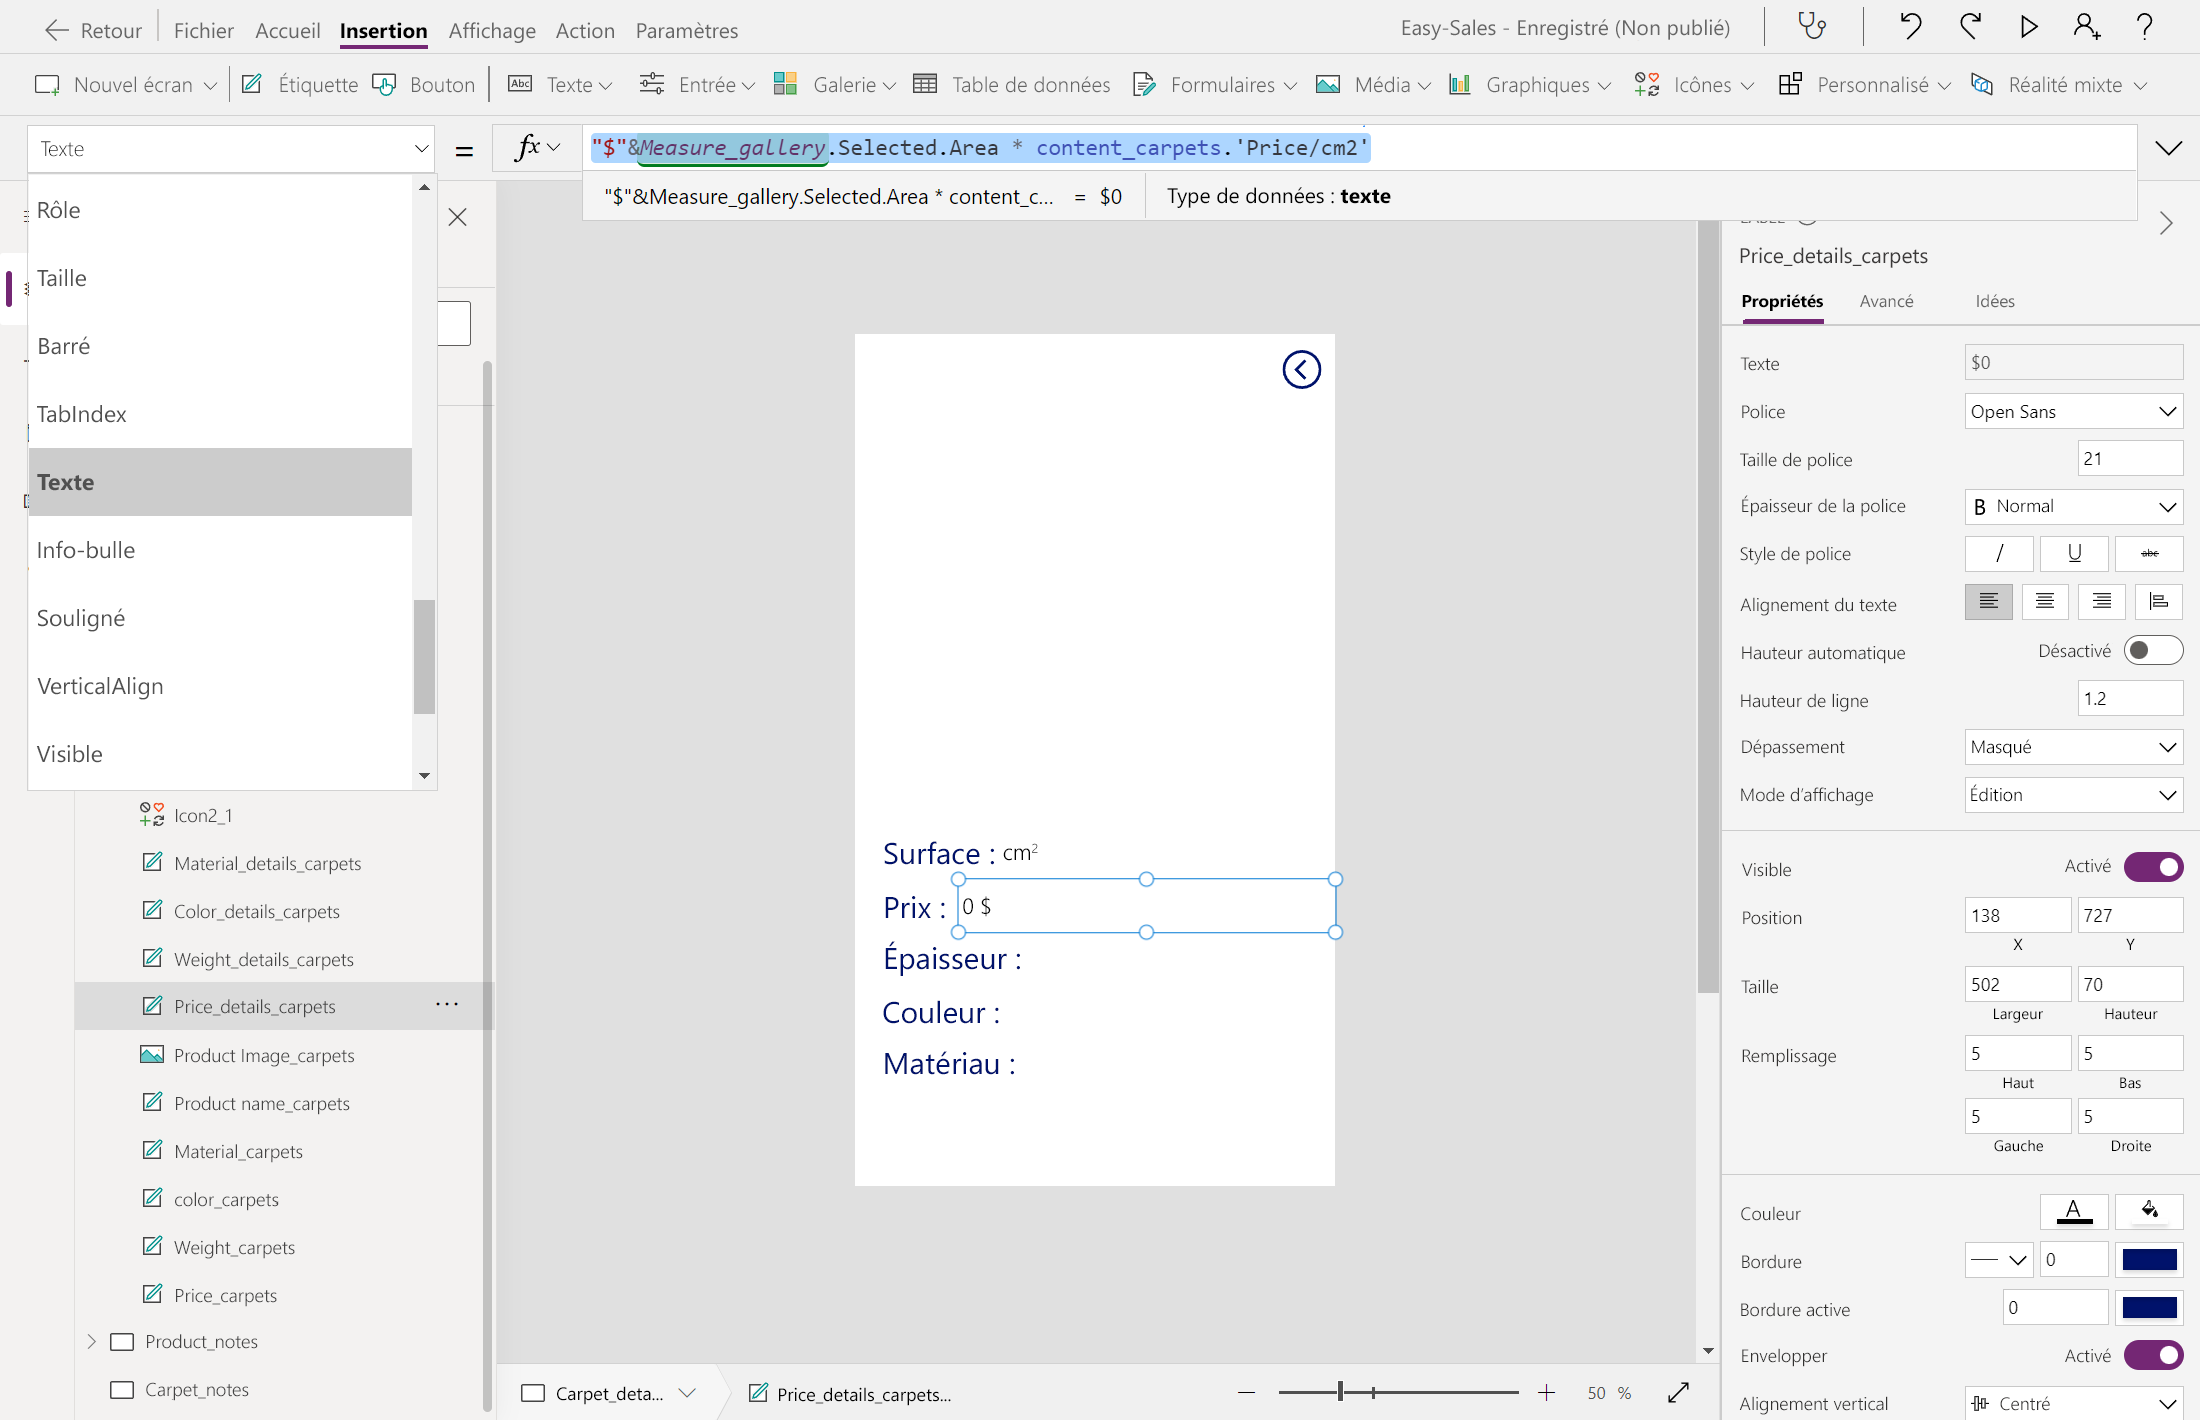Undo the last action
This screenshot has height=1420, width=2200.
click(1910, 27)
